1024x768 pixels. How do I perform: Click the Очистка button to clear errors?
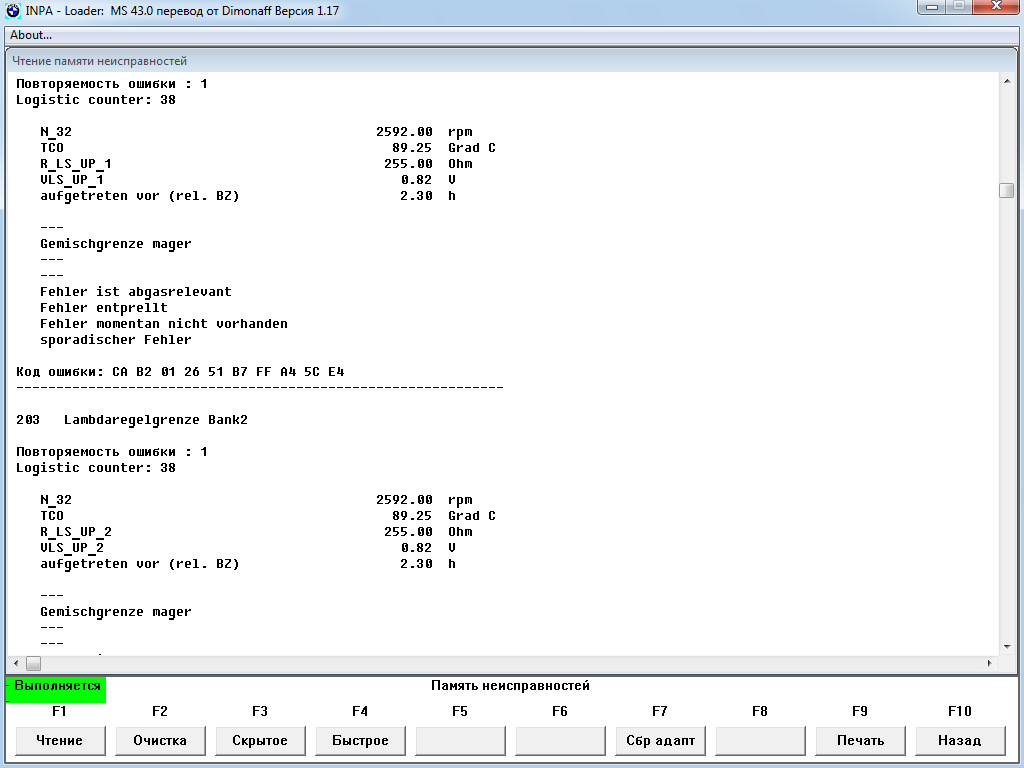160,741
